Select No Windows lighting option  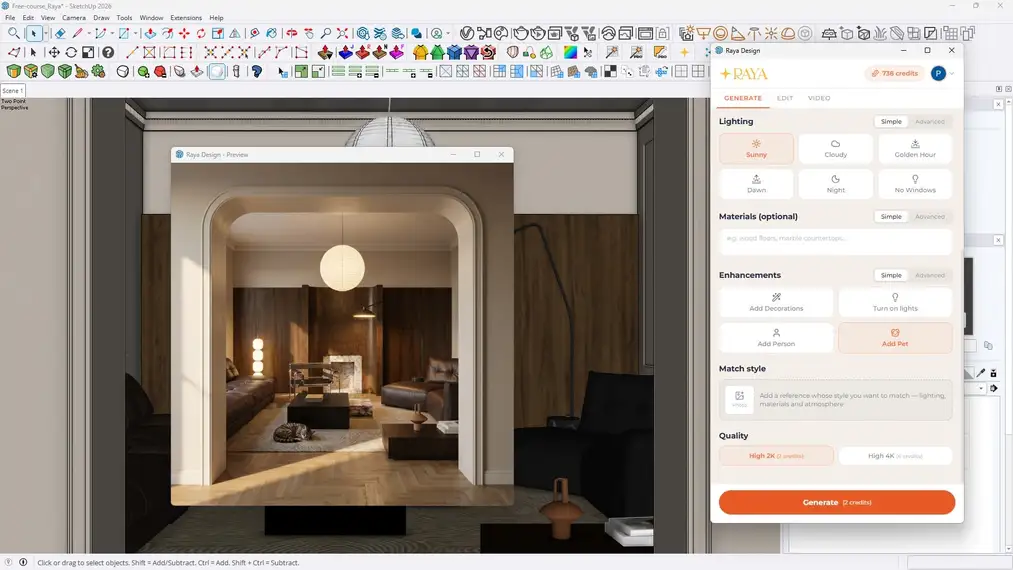pos(915,184)
